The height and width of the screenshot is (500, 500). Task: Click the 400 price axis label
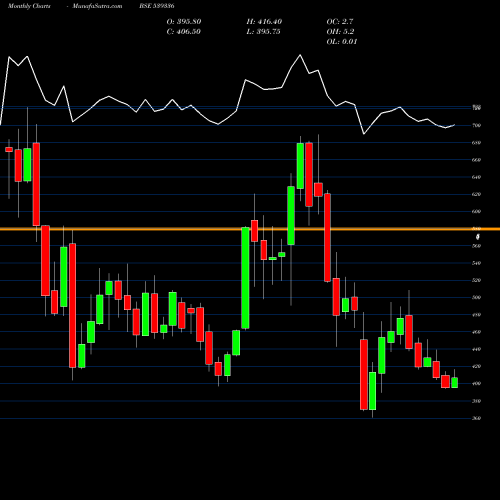[476, 384]
